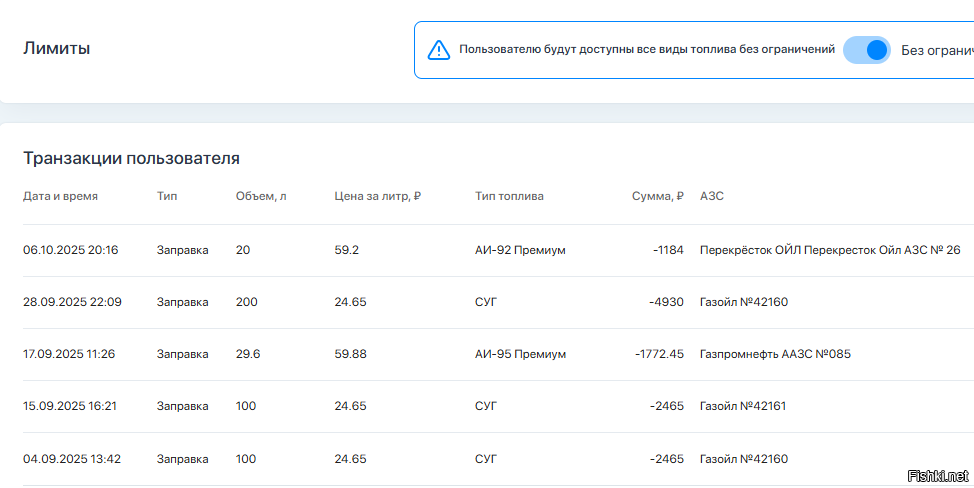Image resolution: width=974 pixels, height=488 pixels.
Task: Click the 'Газпромнефть ААЗС №085' station
Action: click(x=775, y=354)
